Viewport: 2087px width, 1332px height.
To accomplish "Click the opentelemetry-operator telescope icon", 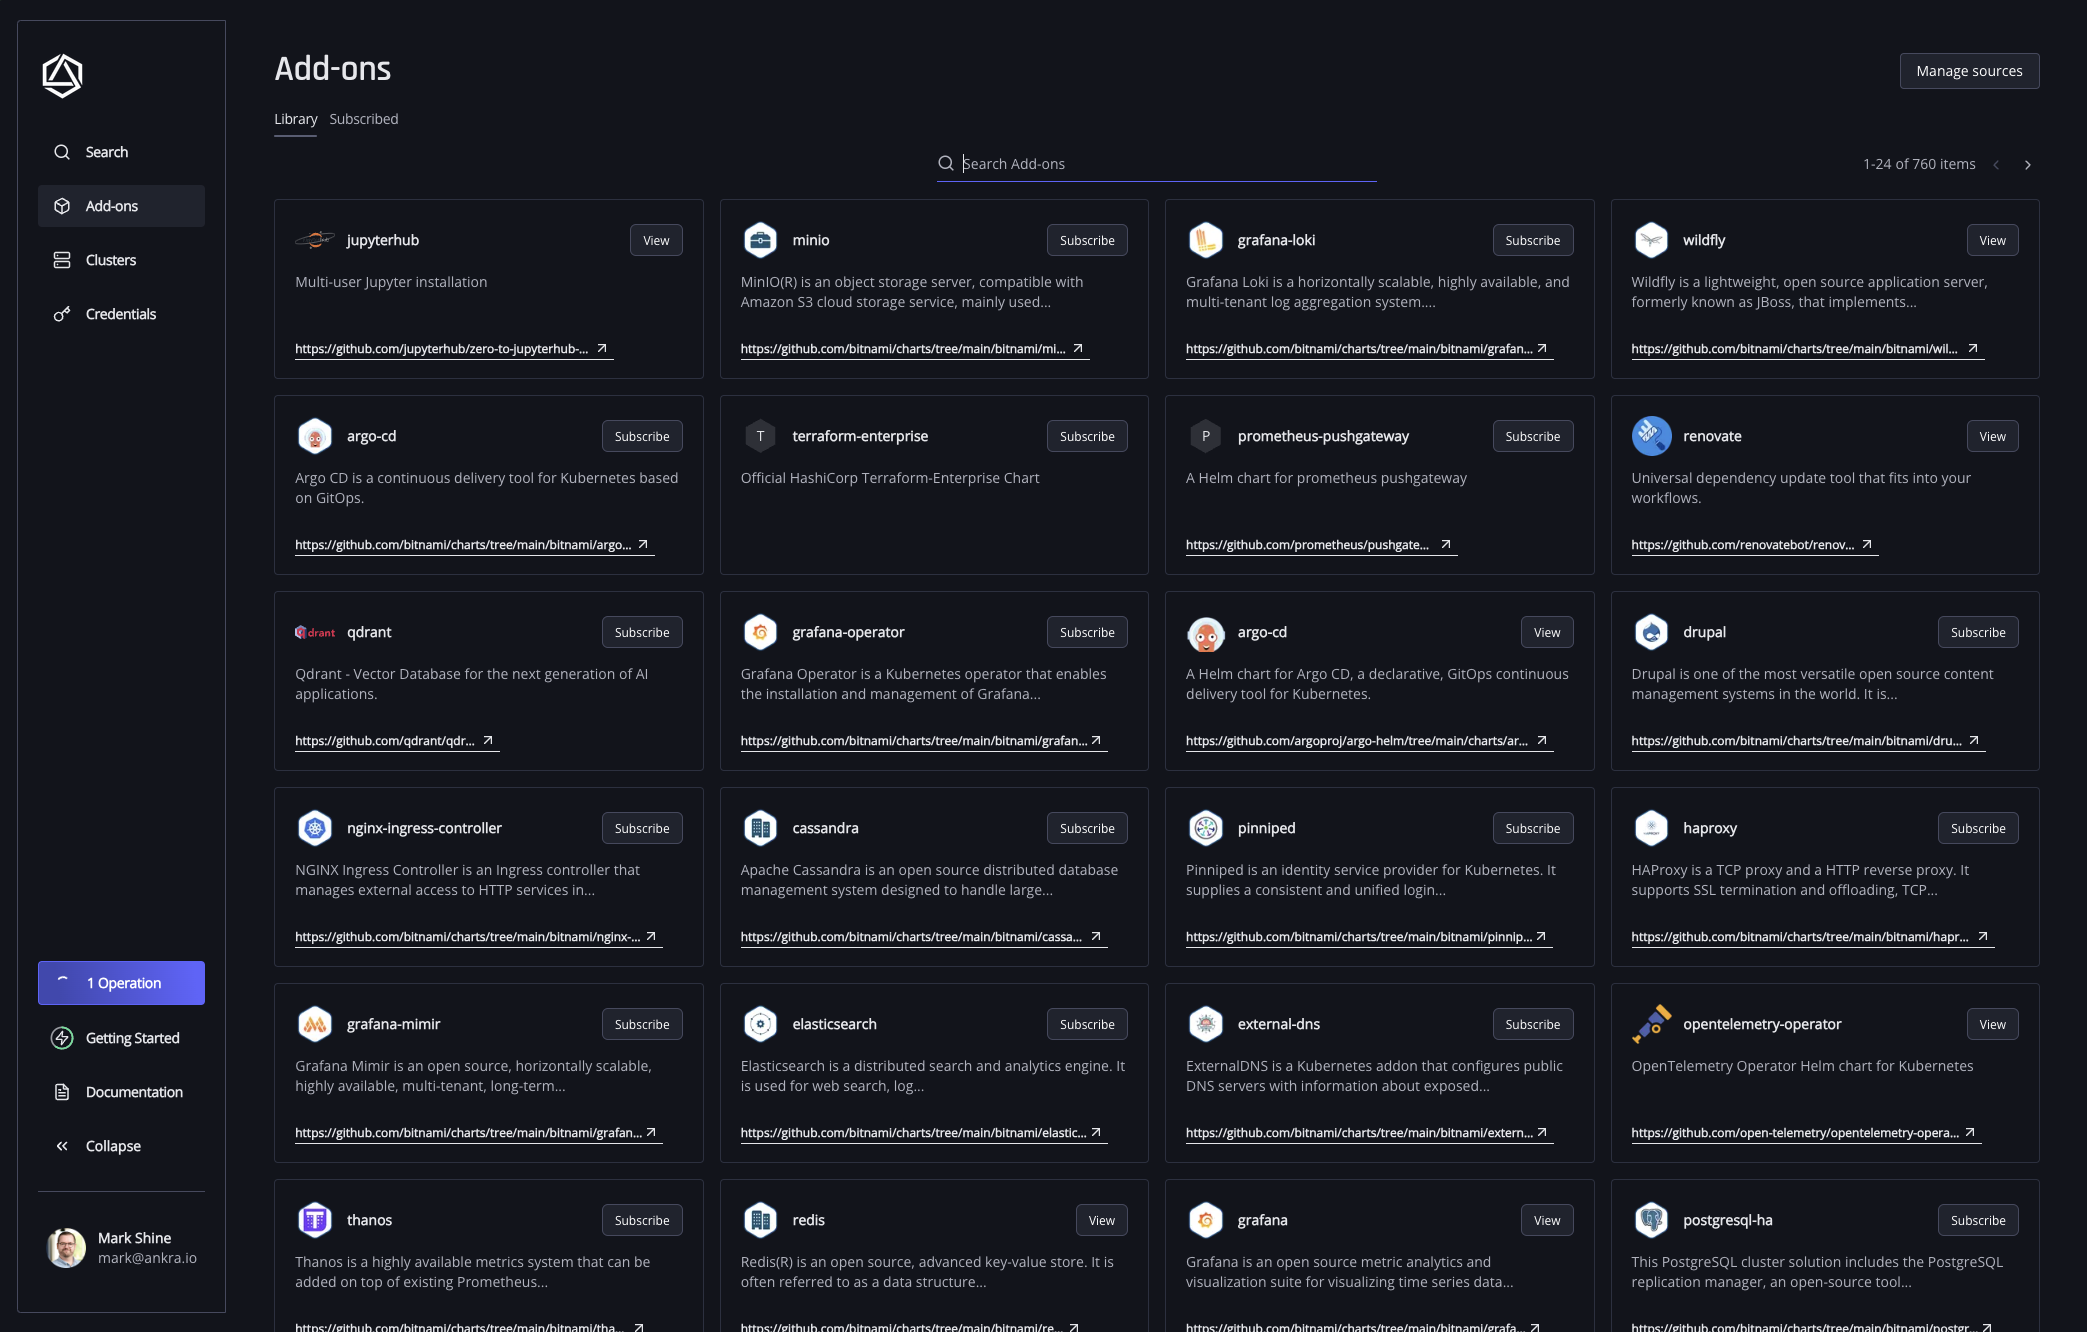I will pyautogui.click(x=1651, y=1024).
